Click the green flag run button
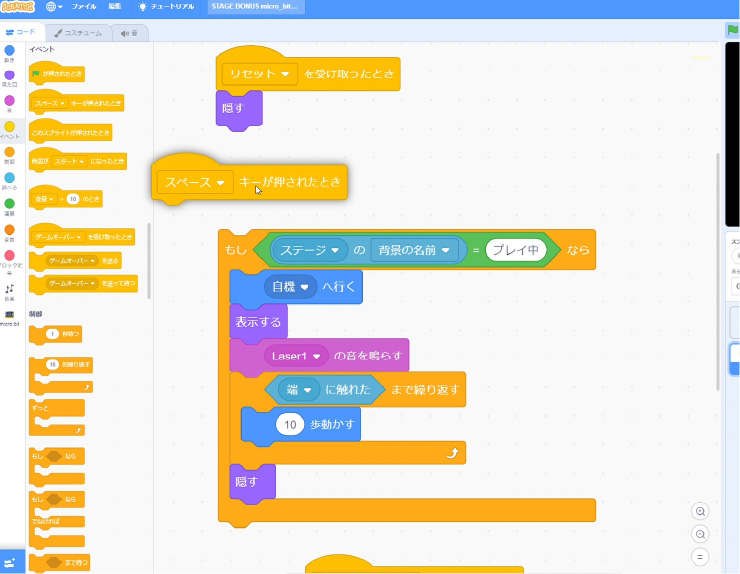 tap(733, 31)
